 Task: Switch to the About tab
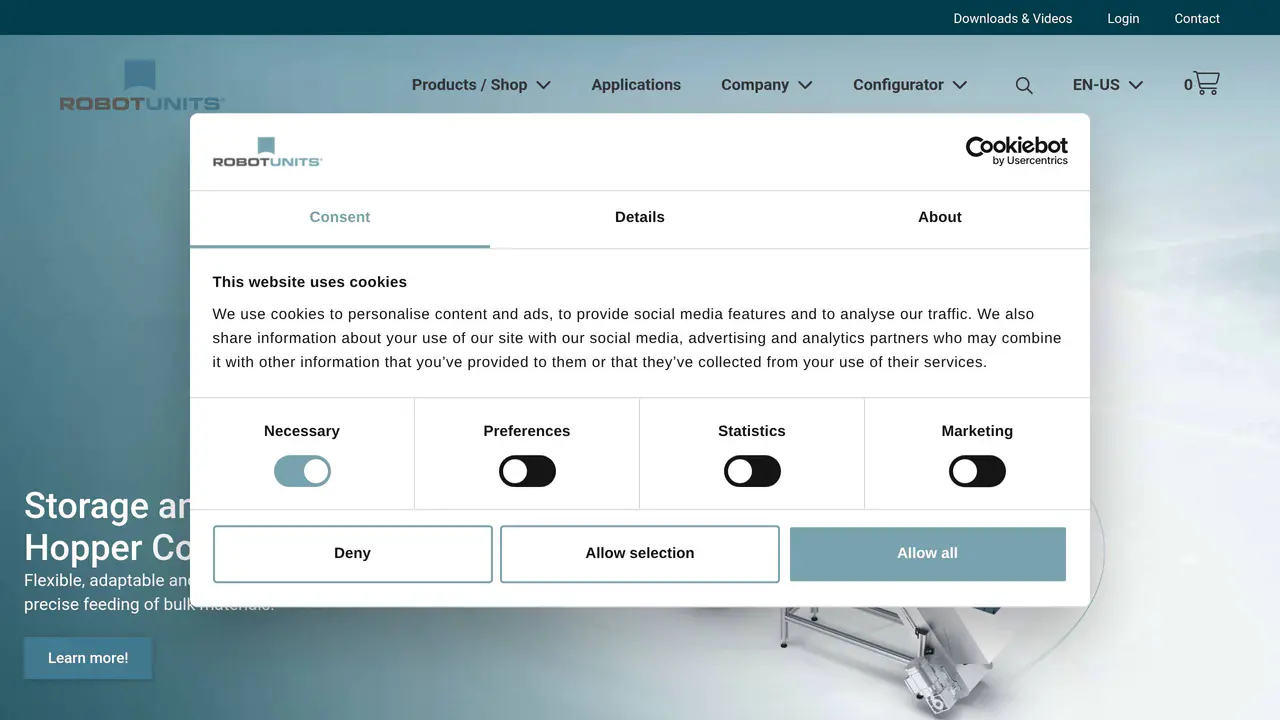940,217
